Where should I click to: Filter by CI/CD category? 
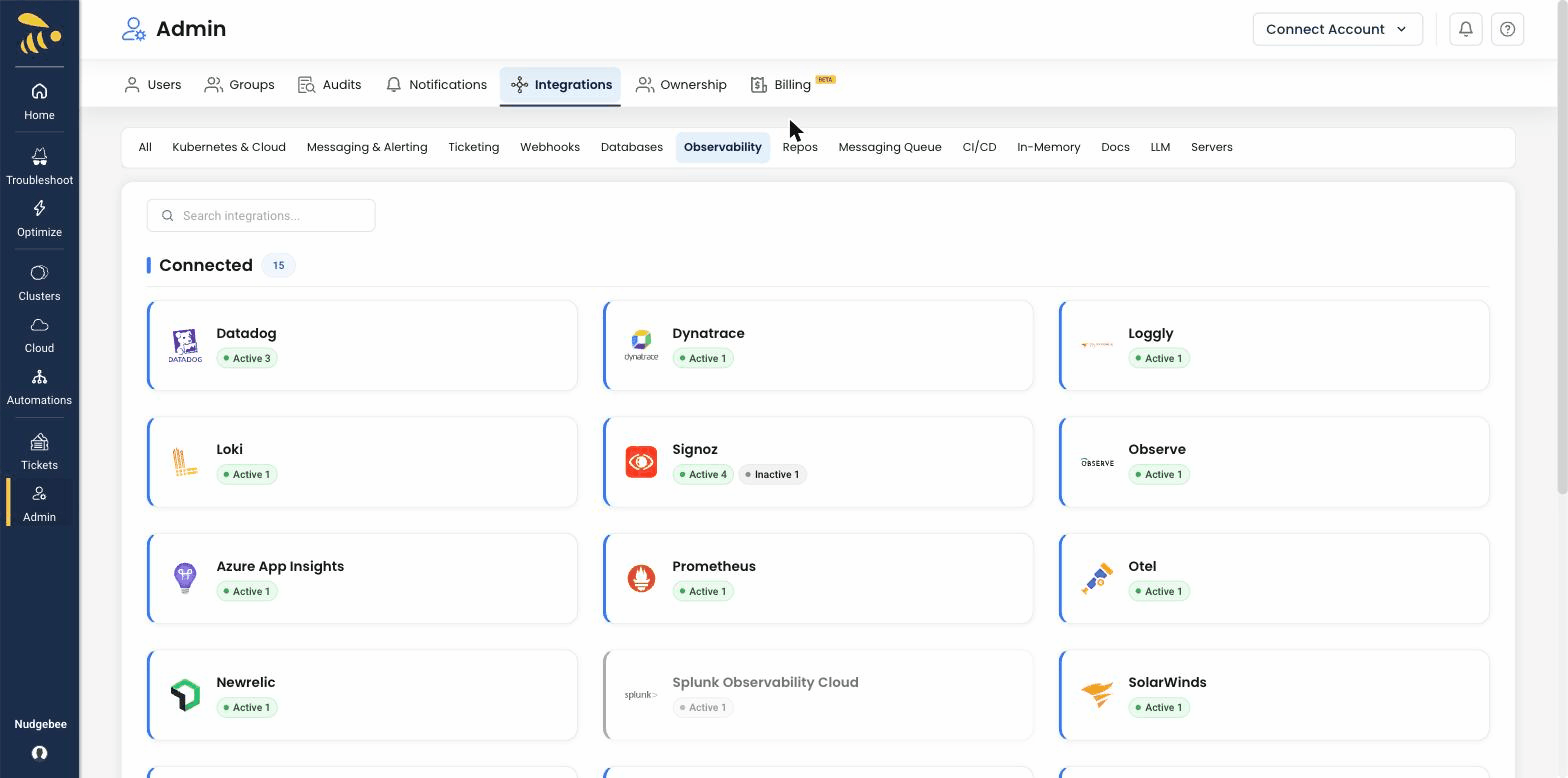click(979, 147)
